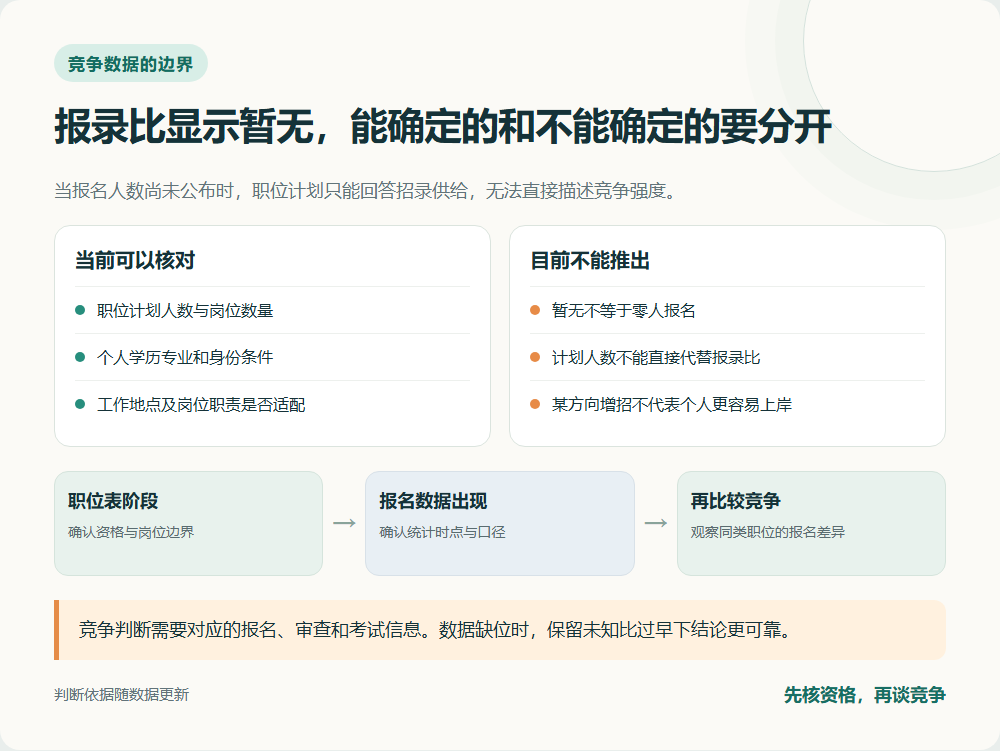1000x751 pixels.
Task: Click the text 观察同类职位的报名差异
Action: point(767,532)
